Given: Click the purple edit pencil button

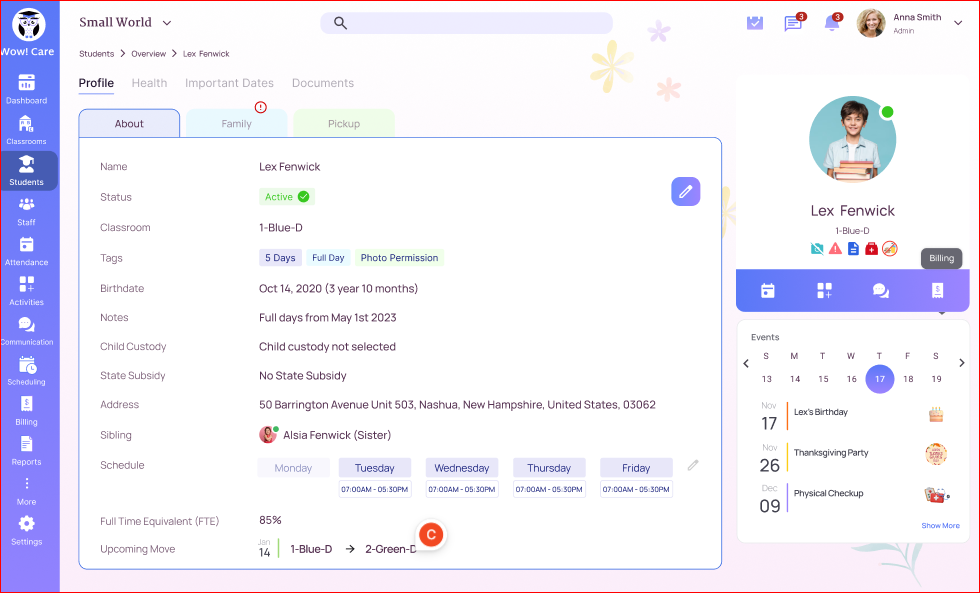Looking at the screenshot, I should (x=685, y=192).
